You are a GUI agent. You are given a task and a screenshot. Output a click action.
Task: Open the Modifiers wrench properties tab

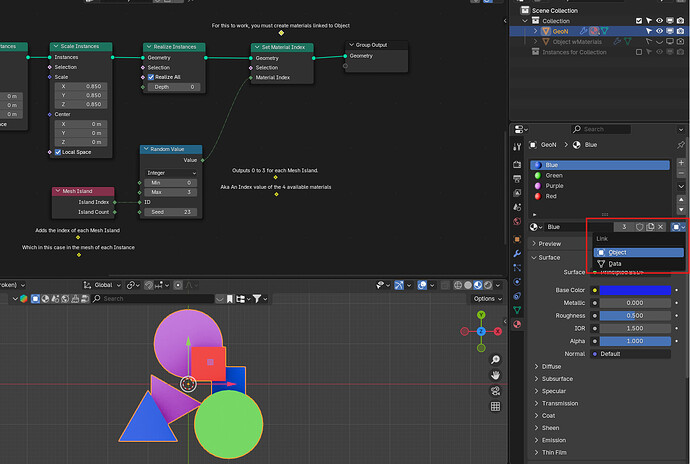[x=517, y=254]
